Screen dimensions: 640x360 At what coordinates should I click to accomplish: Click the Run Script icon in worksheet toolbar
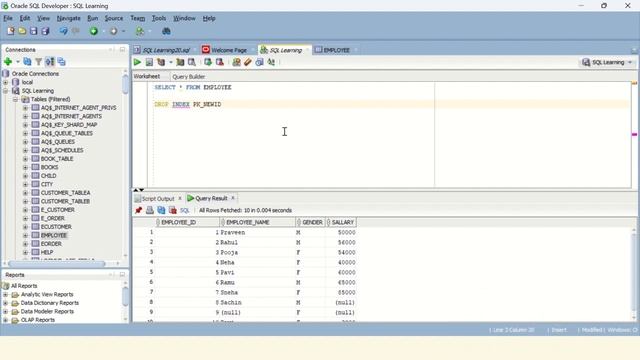149,62
